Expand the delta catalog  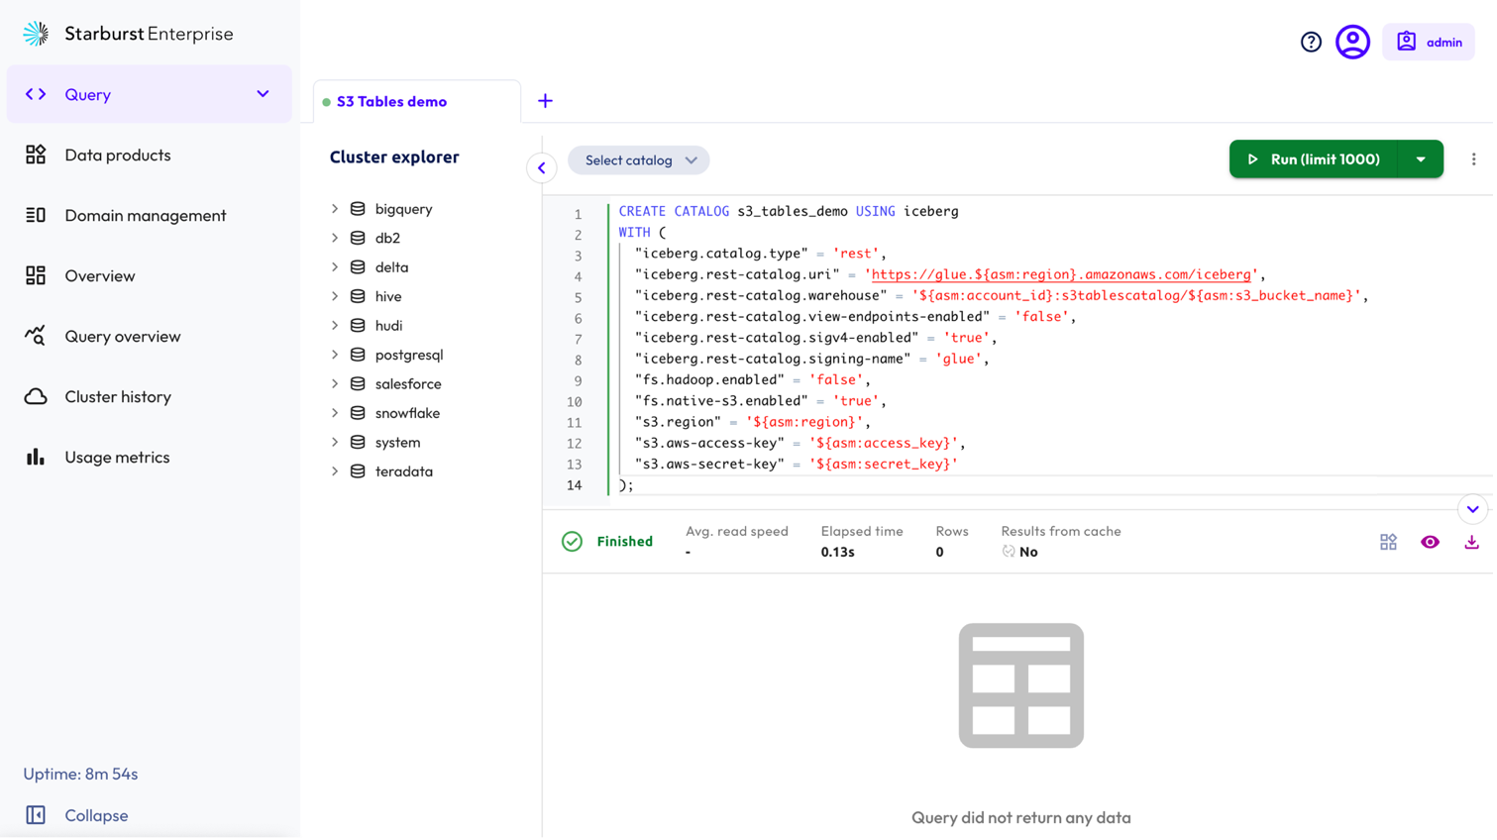pyautogui.click(x=335, y=267)
